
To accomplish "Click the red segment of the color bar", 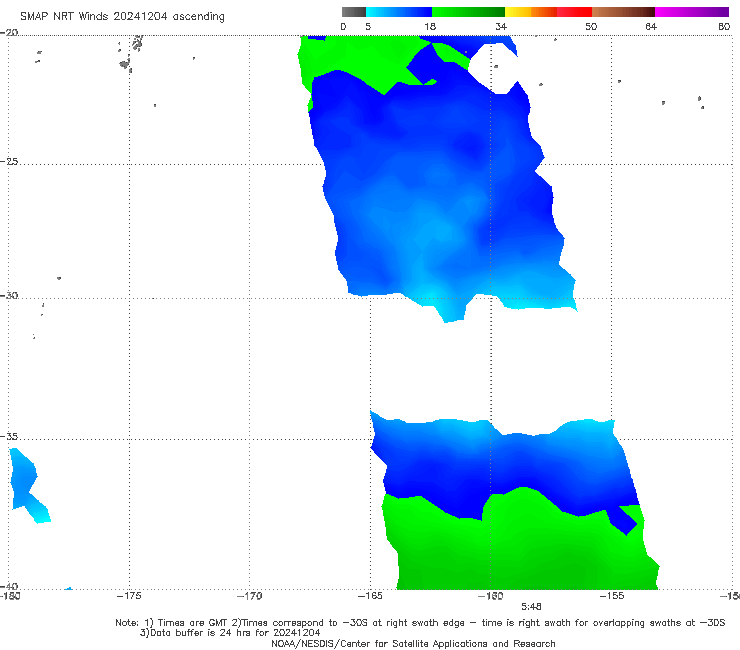I will [x=574, y=12].
